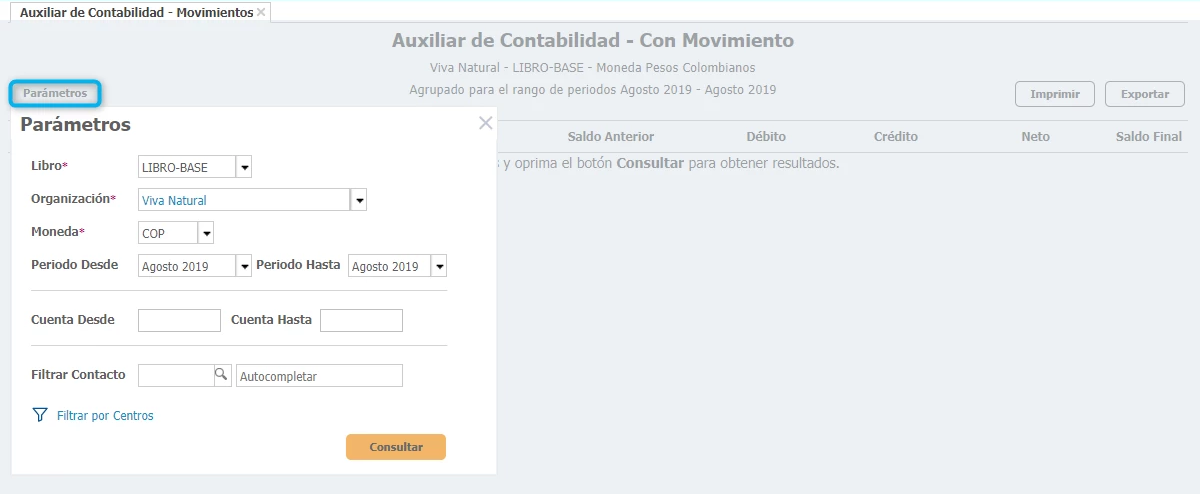Expand the Libro dropdown arrow
The height and width of the screenshot is (494, 1200).
(244, 167)
